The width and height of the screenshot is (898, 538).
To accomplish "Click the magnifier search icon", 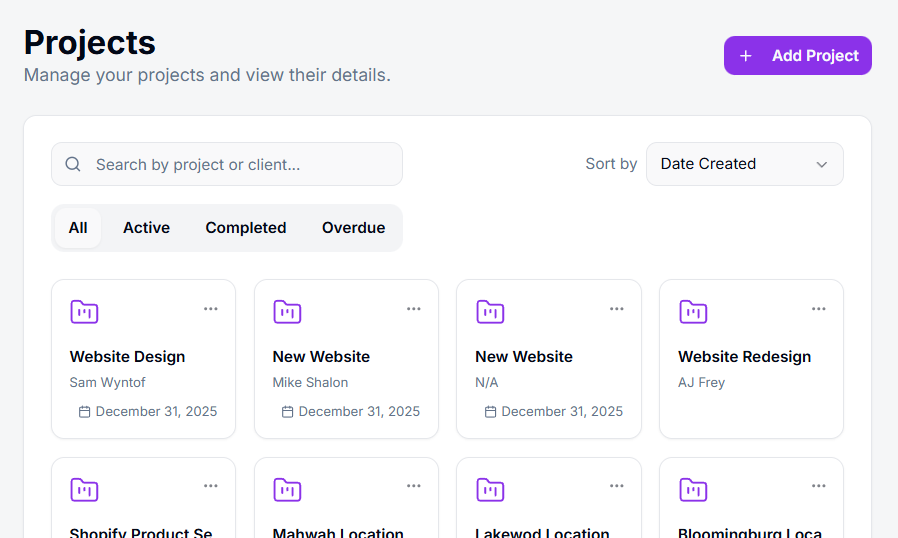I will click(x=73, y=164).
